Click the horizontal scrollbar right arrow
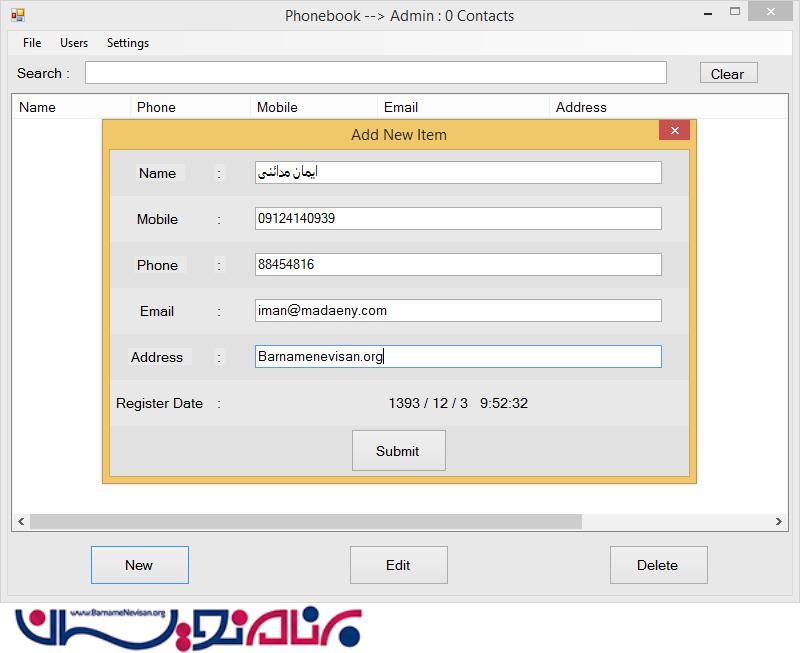The height and width of the screenshot is (653, 800). (779, 521)
